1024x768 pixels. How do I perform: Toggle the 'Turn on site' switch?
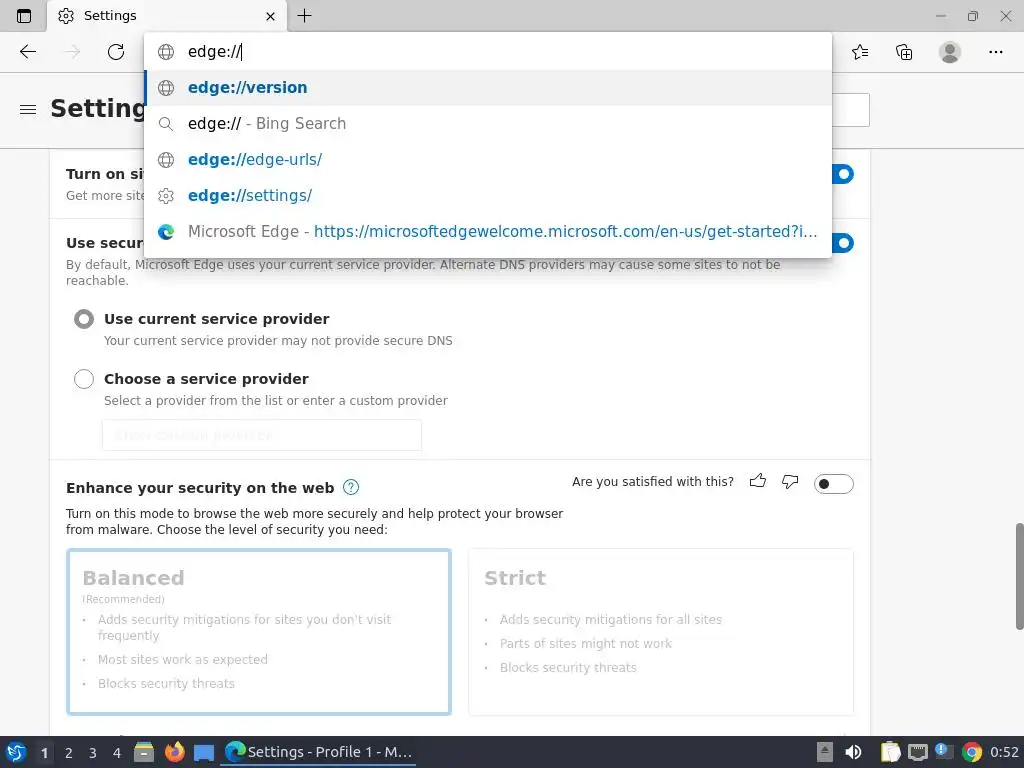point(843,174)
